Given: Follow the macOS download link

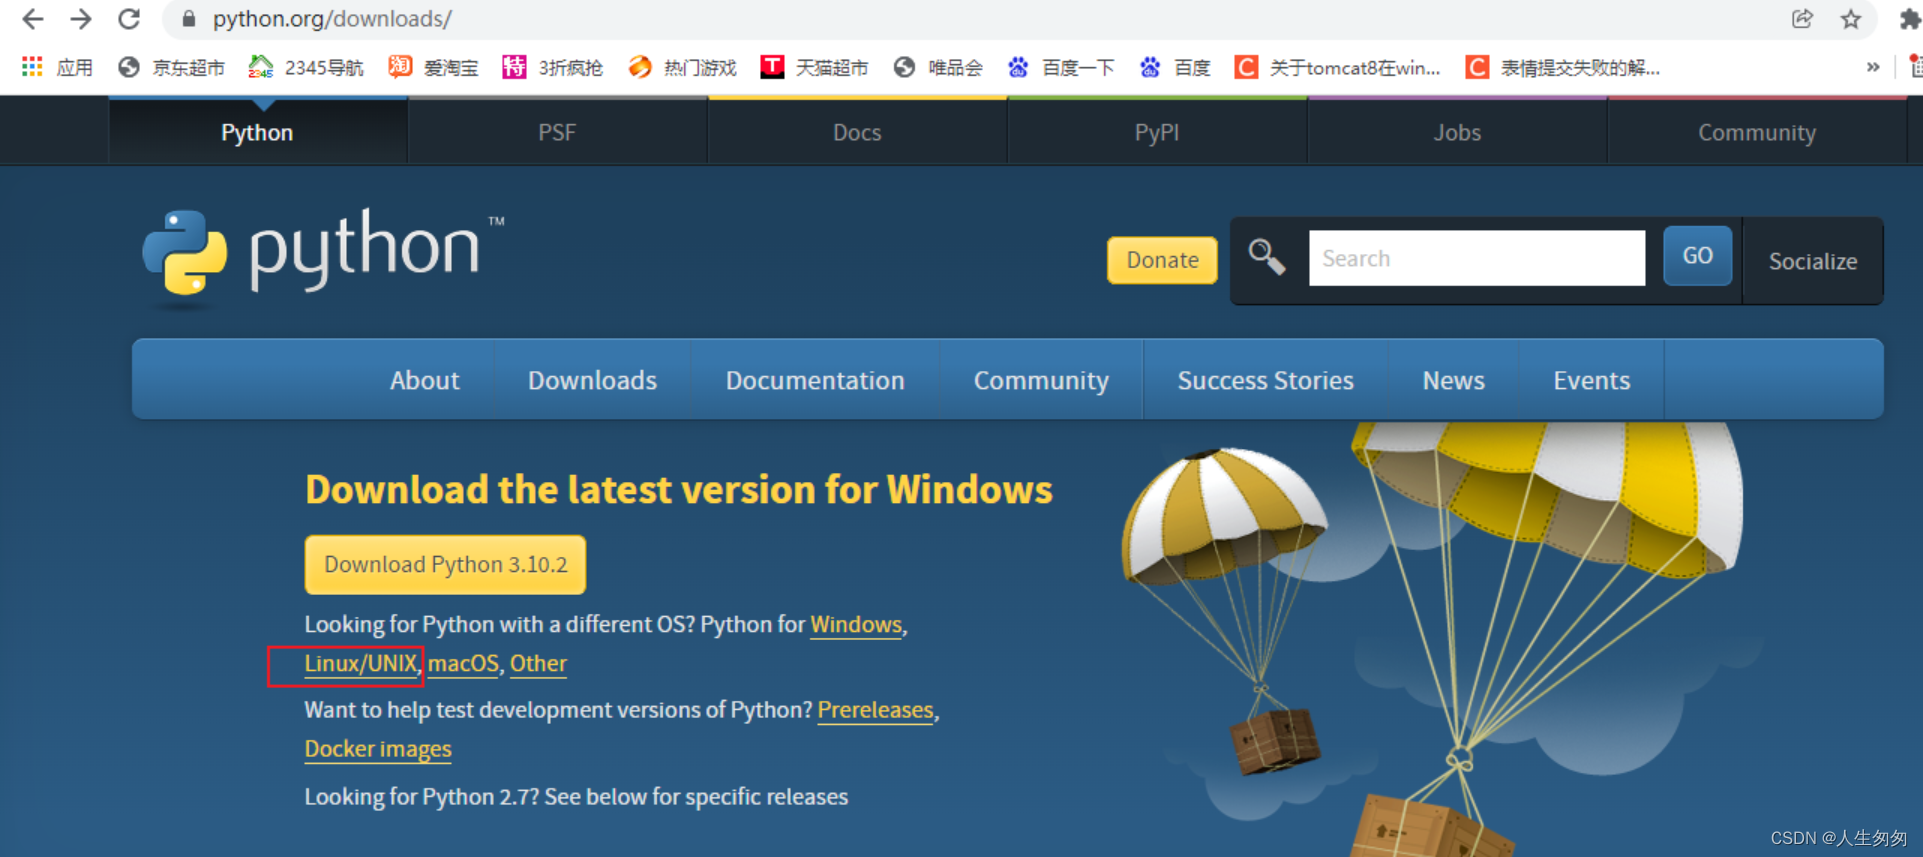Looking at the screenshot, I should (x=463, y=664).
